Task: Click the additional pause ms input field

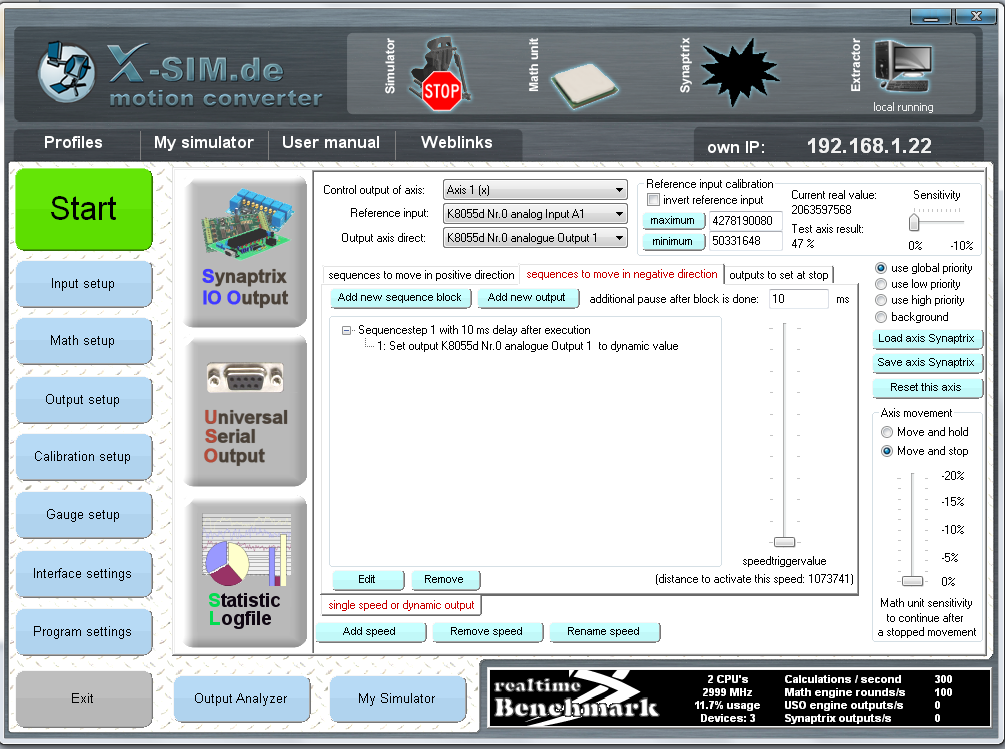Action: (x=799, y=299)
